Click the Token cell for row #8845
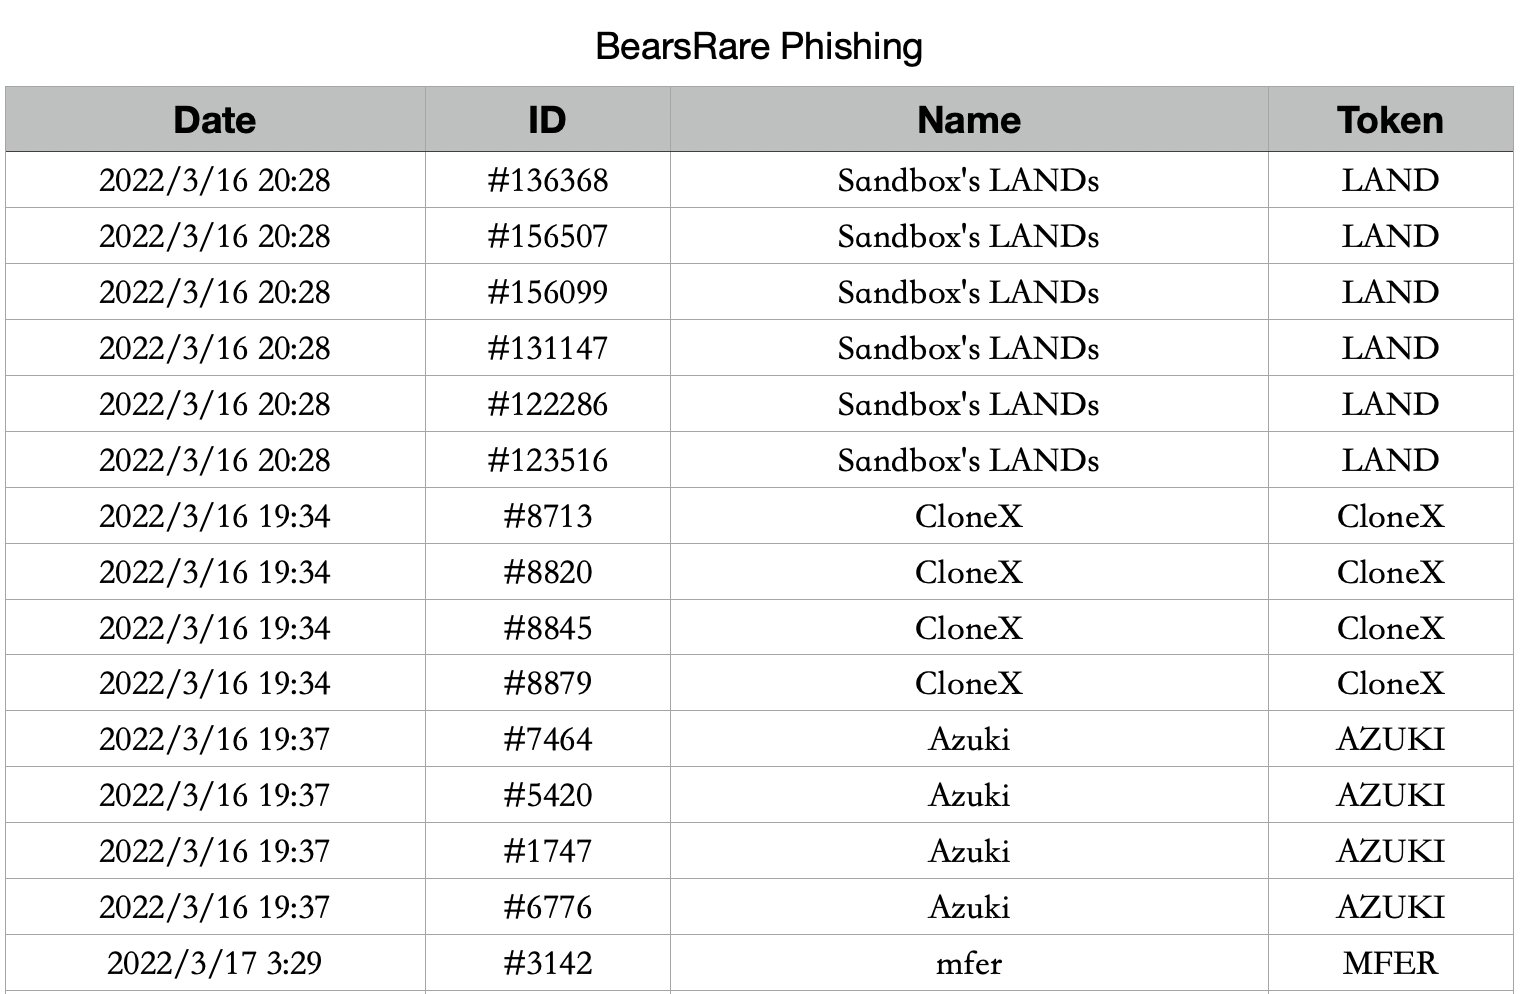Image resolution: width=1520 pixels, height=994 pixels. pos(1390,628)
